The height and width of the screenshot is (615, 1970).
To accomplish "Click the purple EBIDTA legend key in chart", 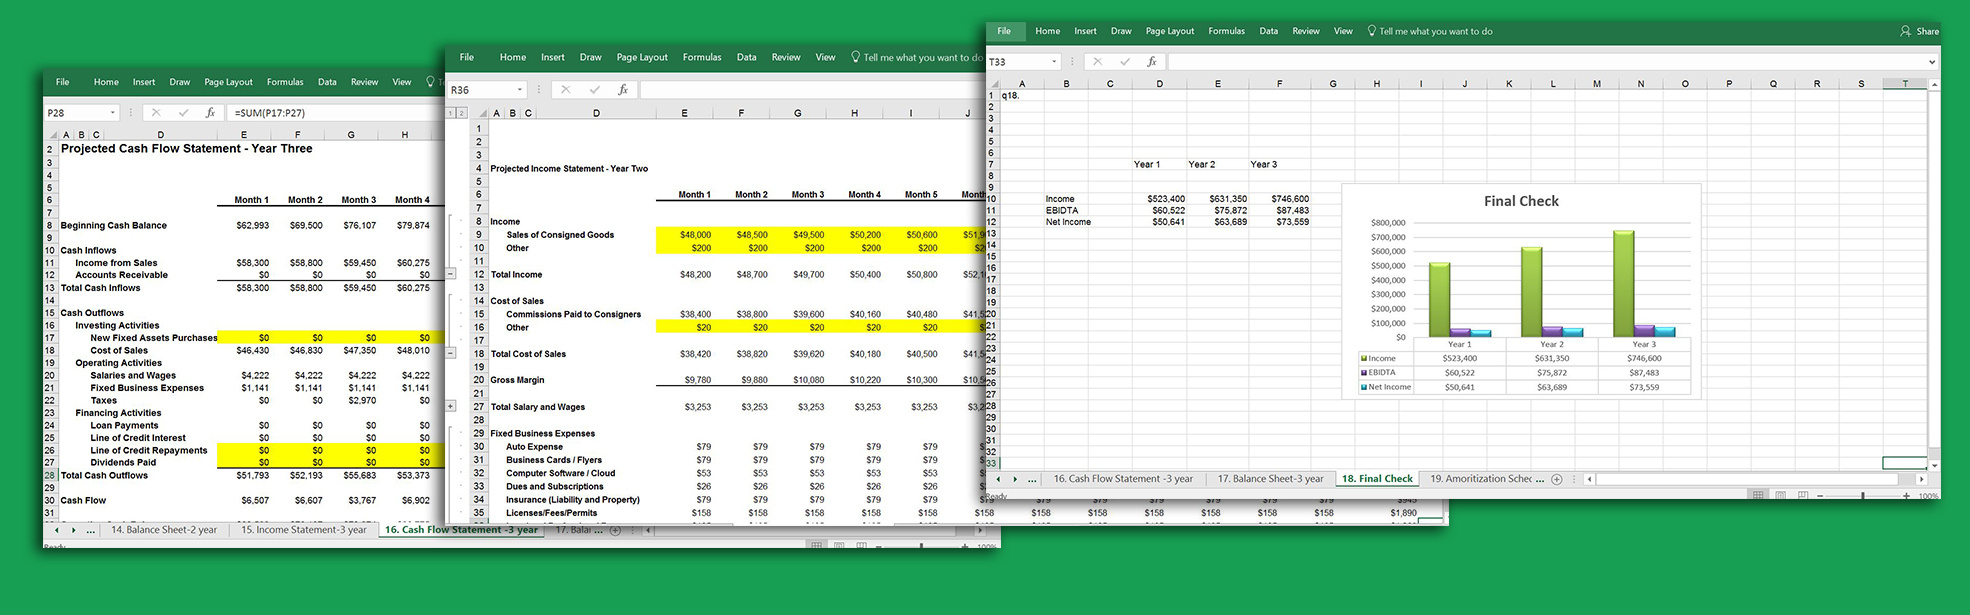I will coord(1364,372).
